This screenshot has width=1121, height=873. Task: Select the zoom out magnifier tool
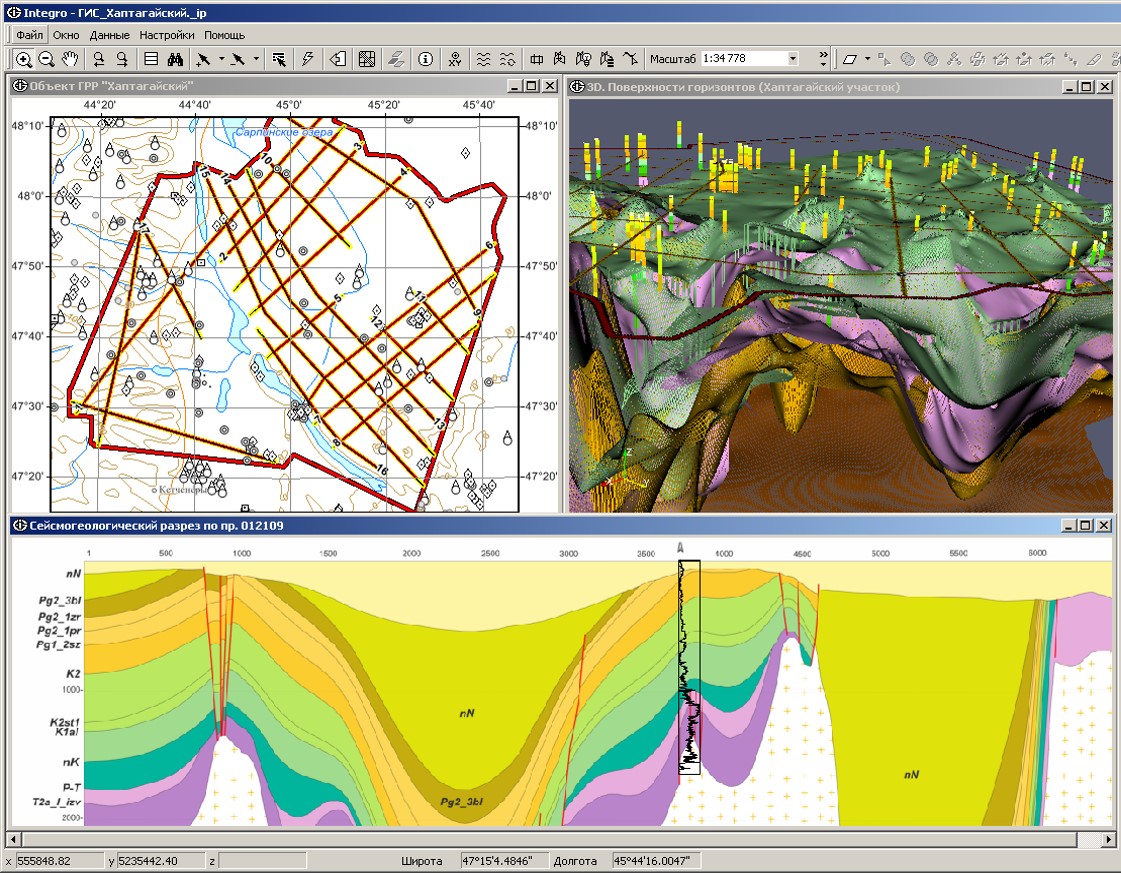click(x=46, y=59)
